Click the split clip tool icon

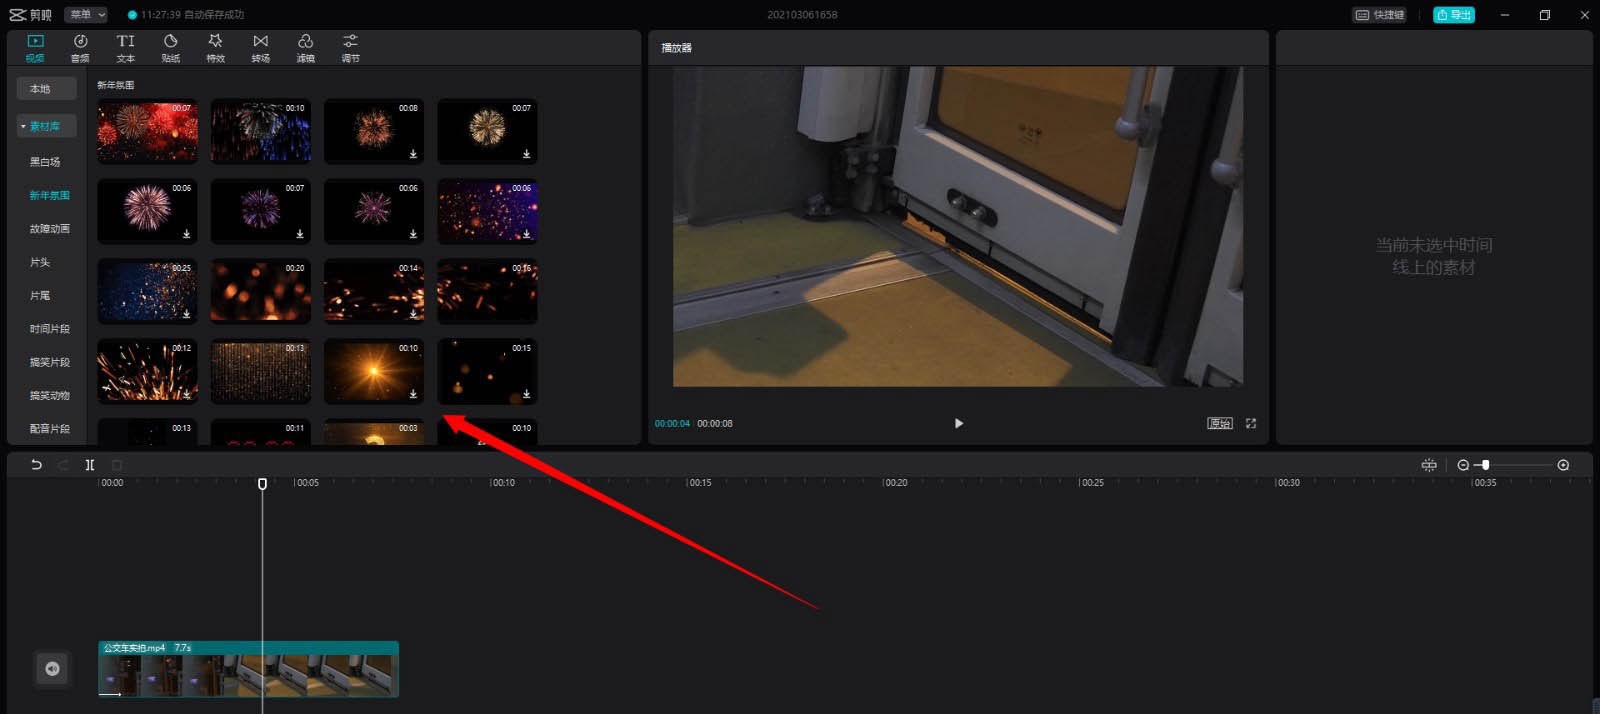click(90, 465)
